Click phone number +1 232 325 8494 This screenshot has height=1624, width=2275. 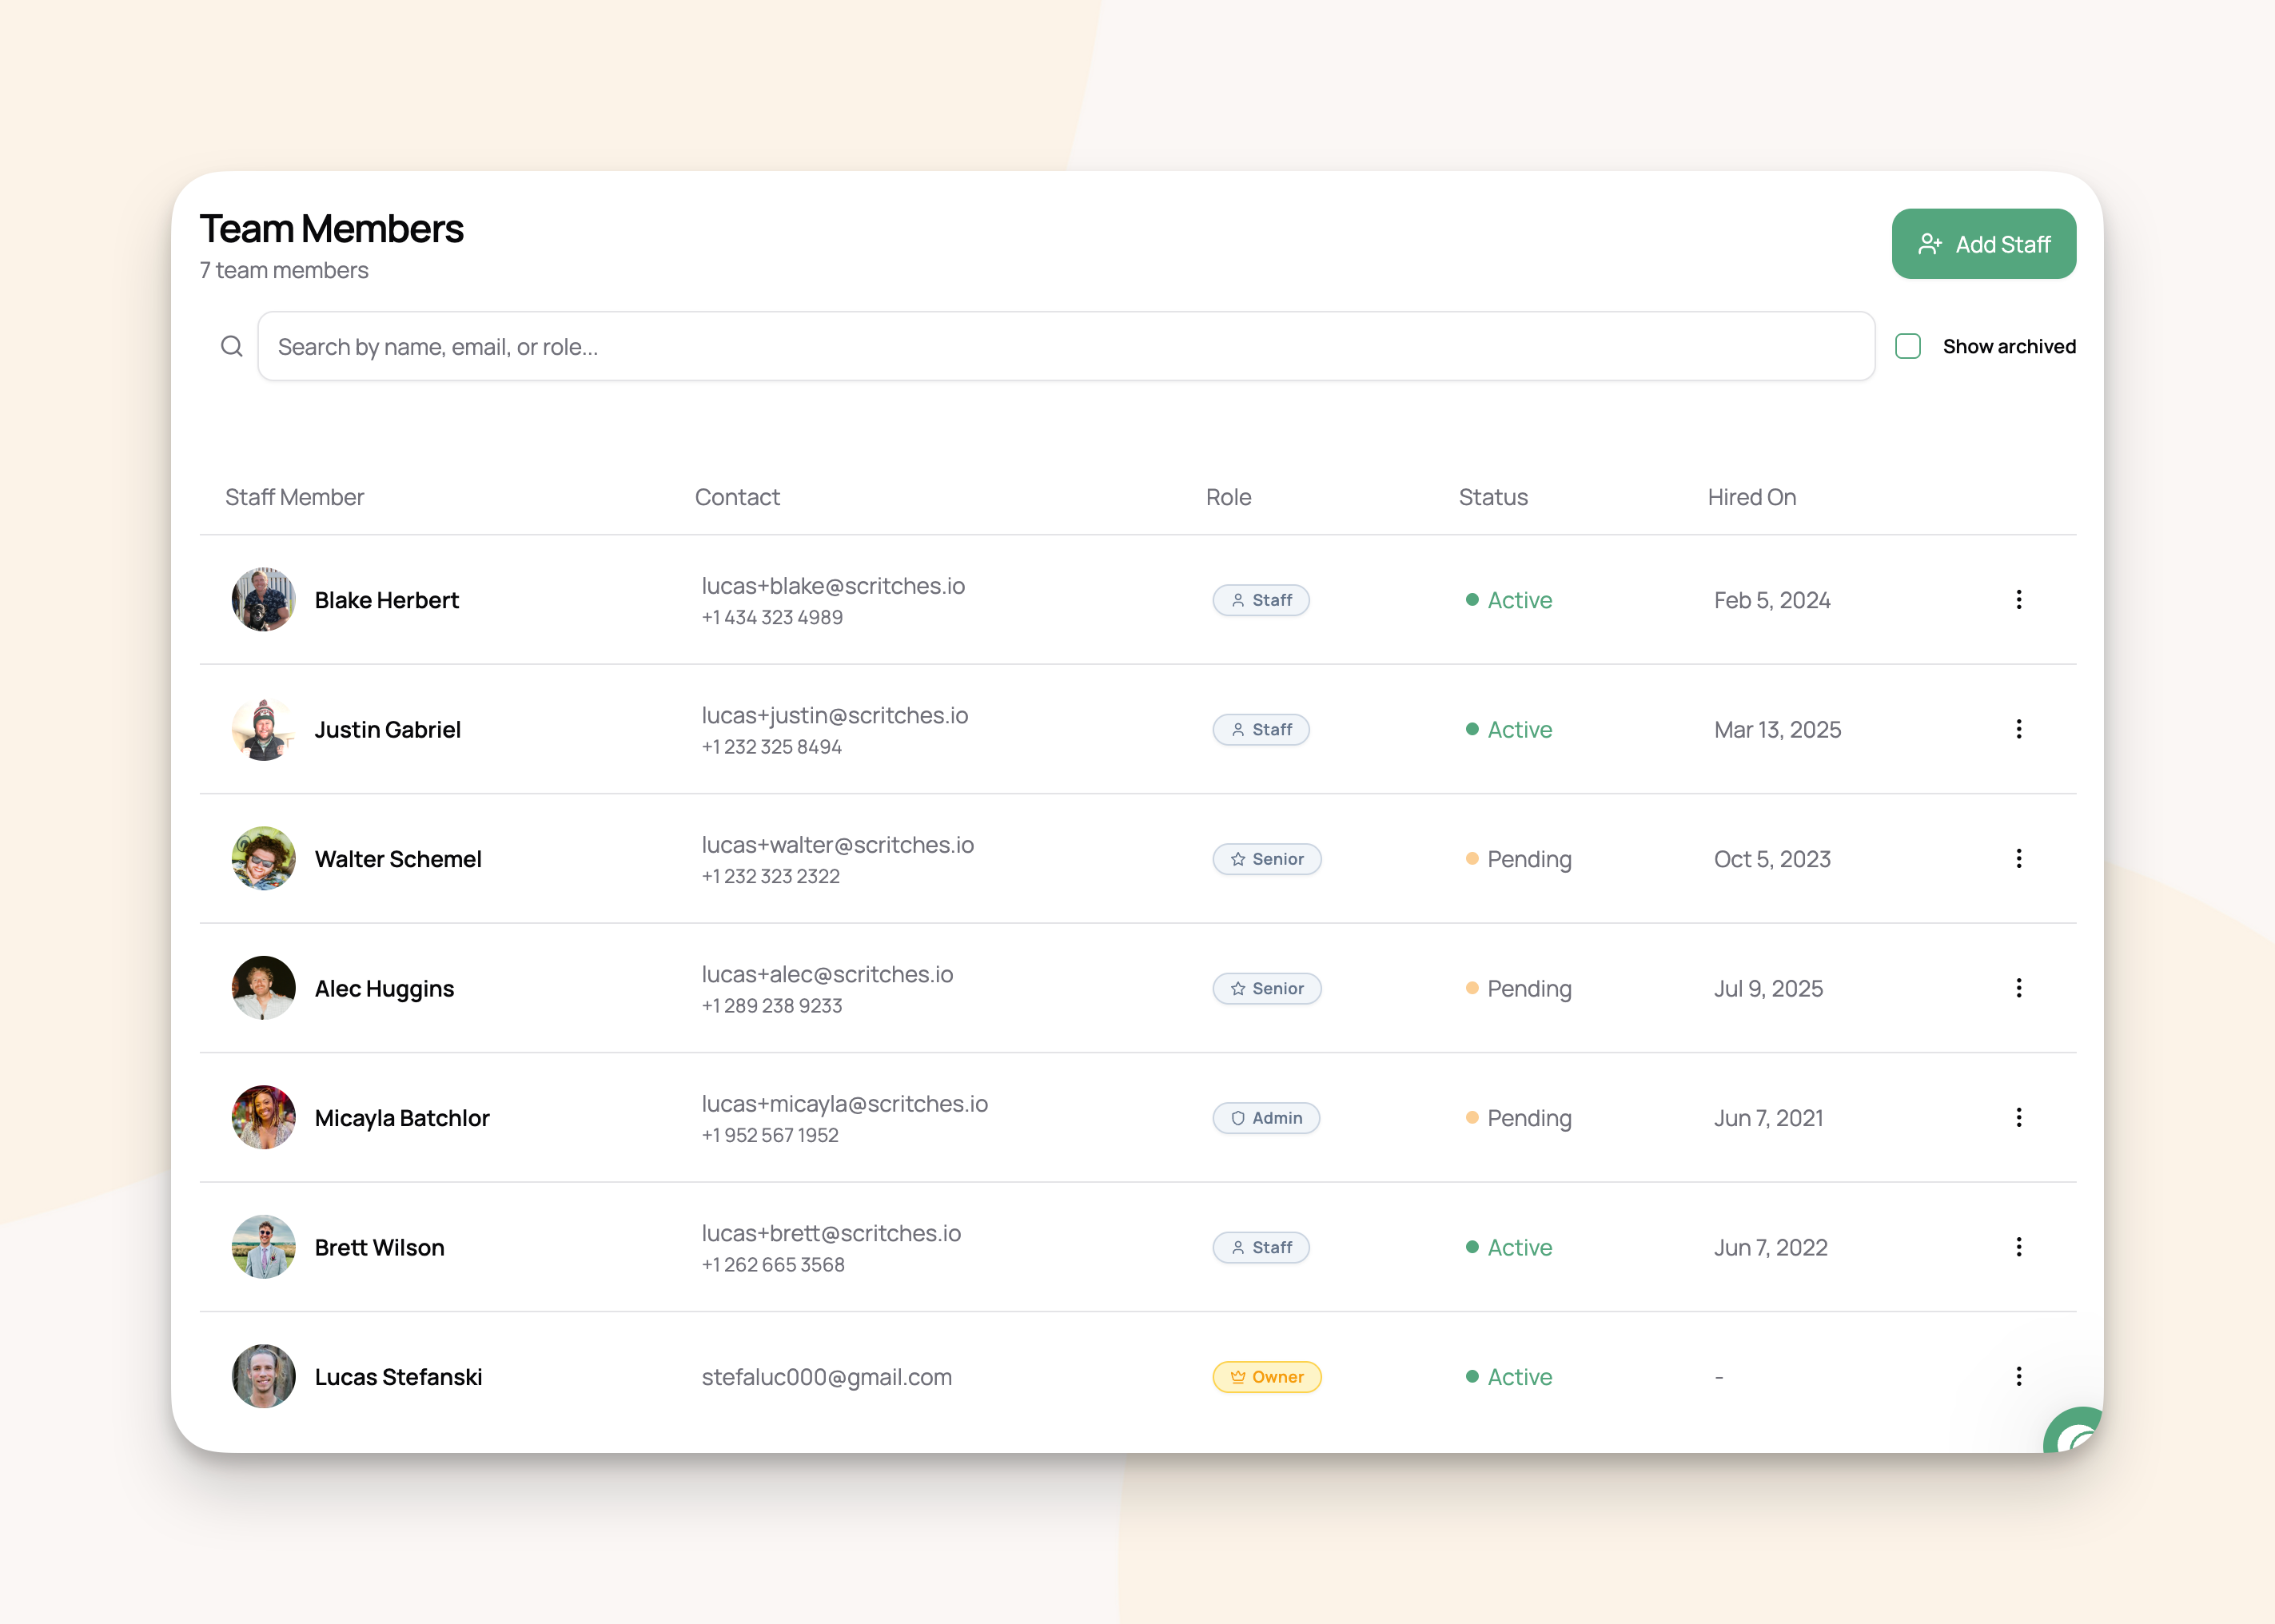click(771, 747)
